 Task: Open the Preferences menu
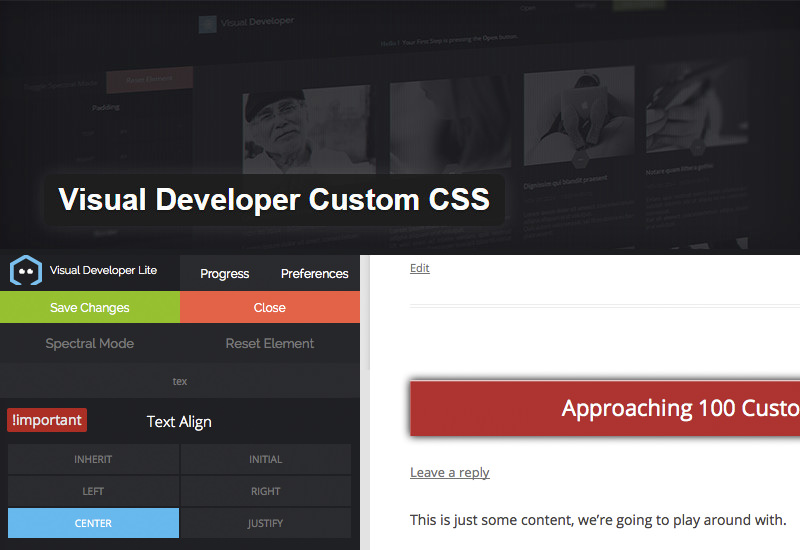pyautogui.click(x=314, y=274)
